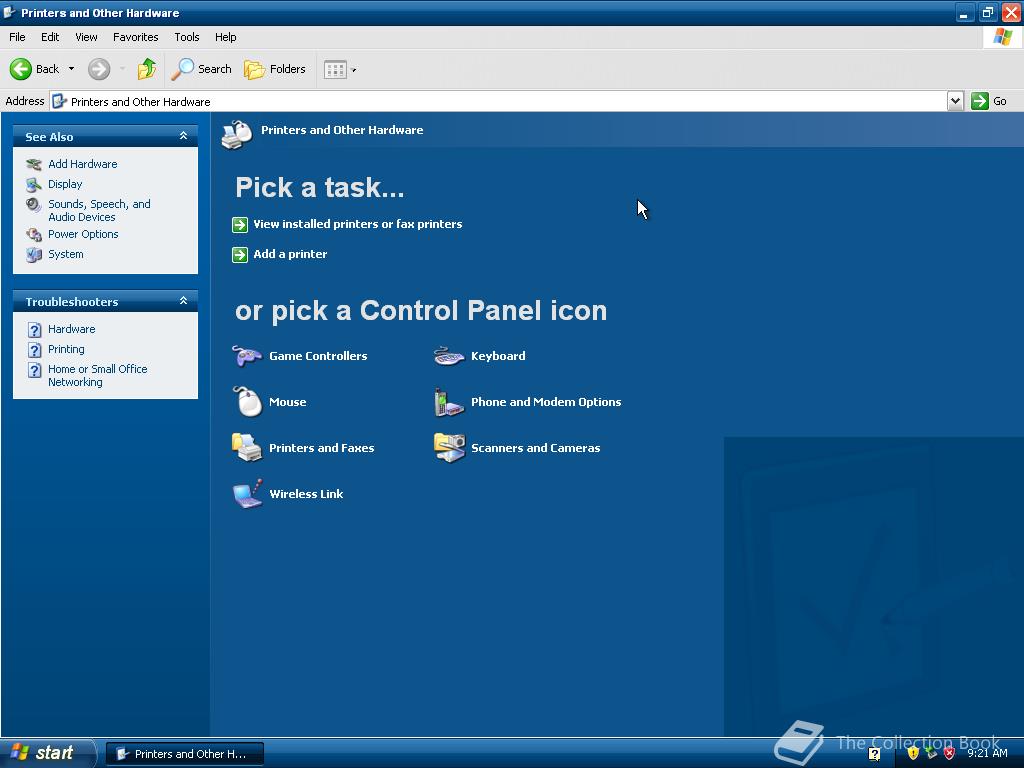1024x768 pixels.
Task: Click the yellow security shield tray icon
Action: click(913, 753)
